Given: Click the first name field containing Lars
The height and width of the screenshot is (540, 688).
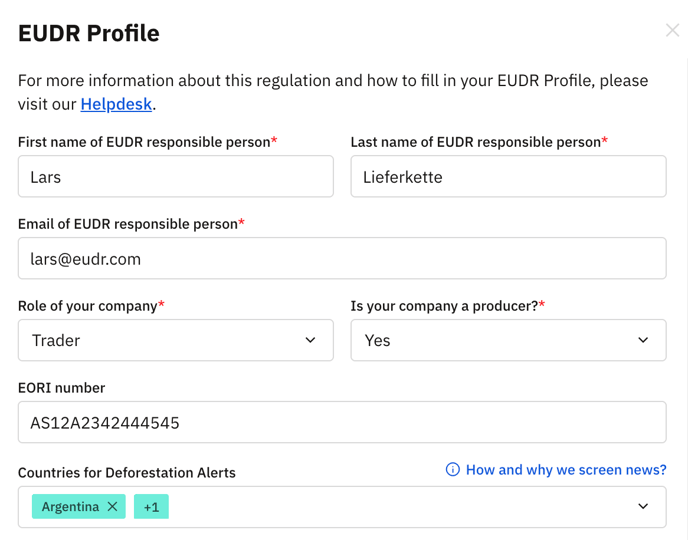Looking at the screenshot, I should click(x=175, y=177).
